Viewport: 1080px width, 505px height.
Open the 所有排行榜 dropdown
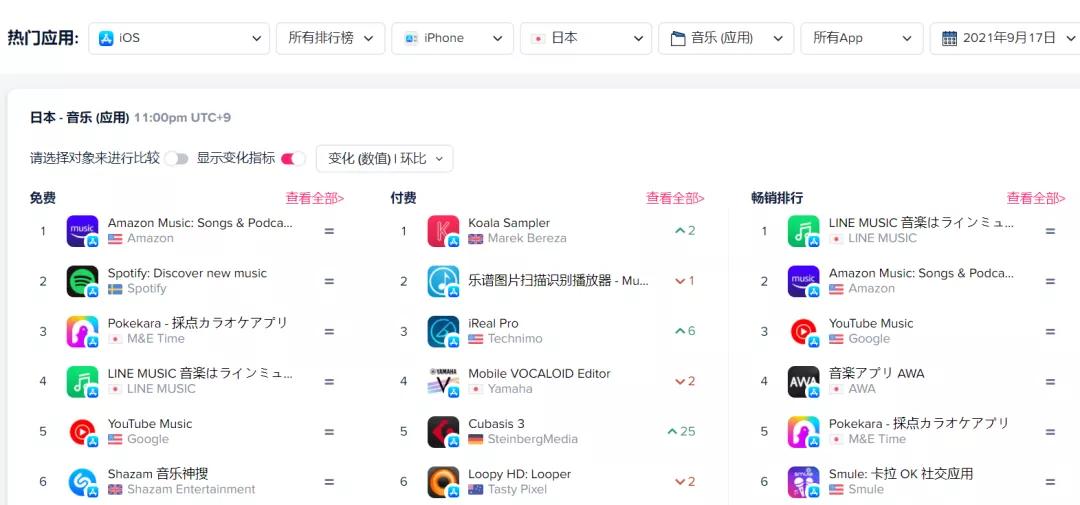(331, 38)
